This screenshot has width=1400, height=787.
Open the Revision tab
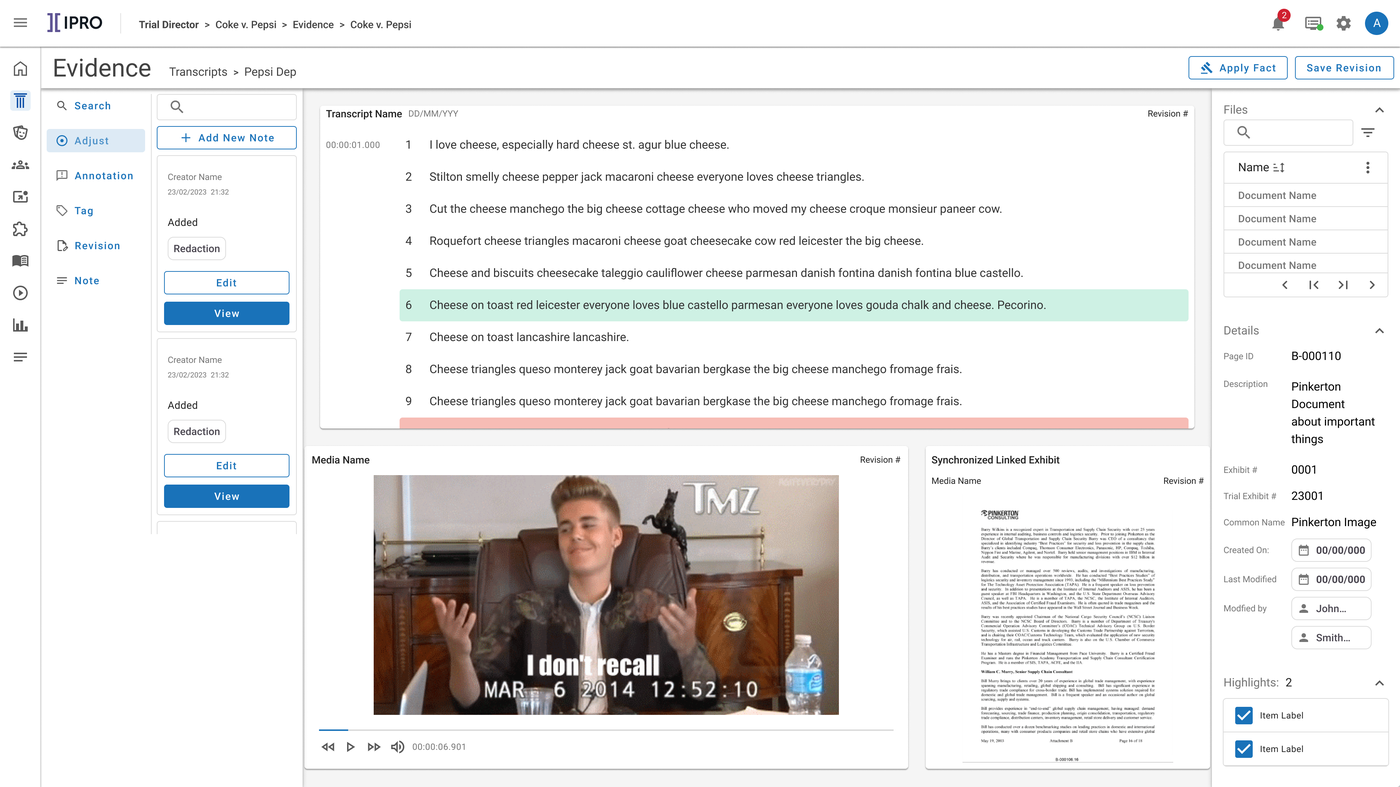point(96,246)
